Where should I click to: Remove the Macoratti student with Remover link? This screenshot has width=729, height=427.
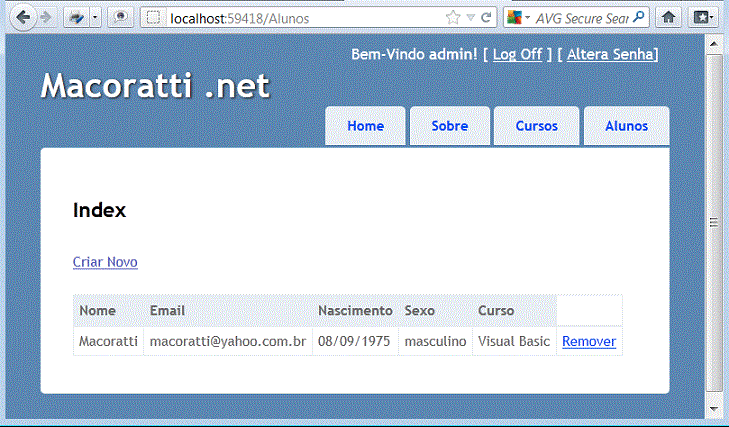(589, 341)
